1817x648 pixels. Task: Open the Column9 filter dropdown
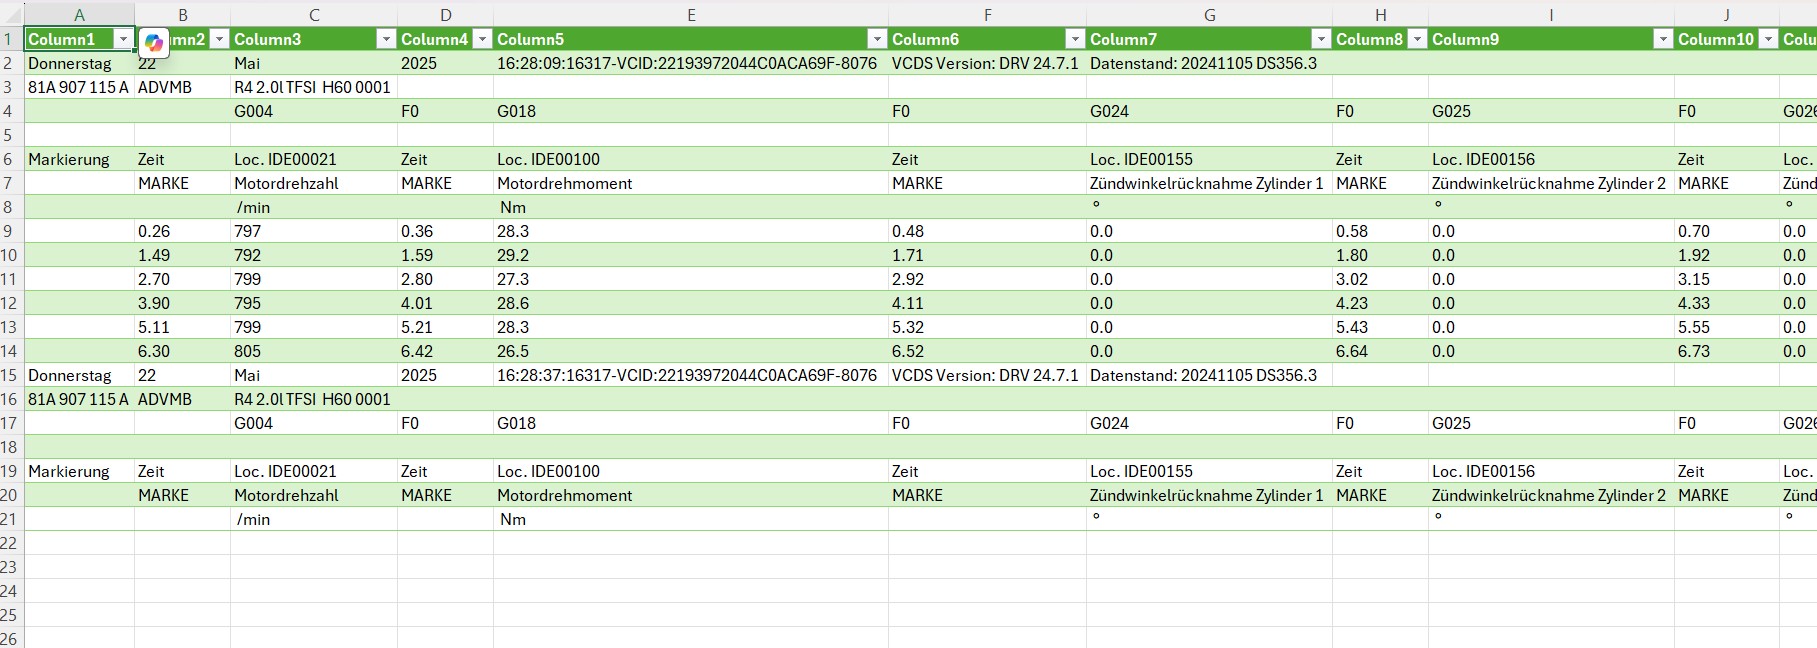pos(1663,39)
